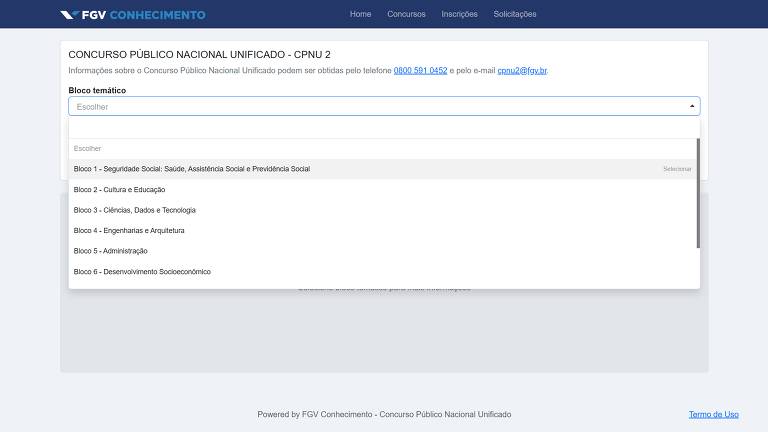Choose Bloco 2 - Cultura e Educação

click(383, 189)
